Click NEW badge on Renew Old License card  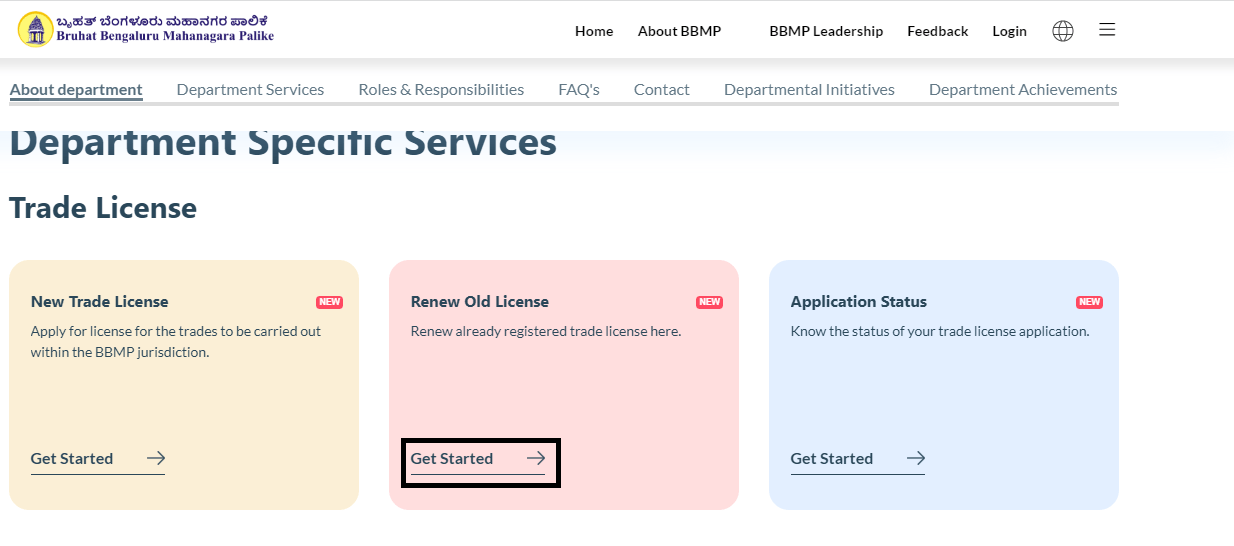point(709,302)
